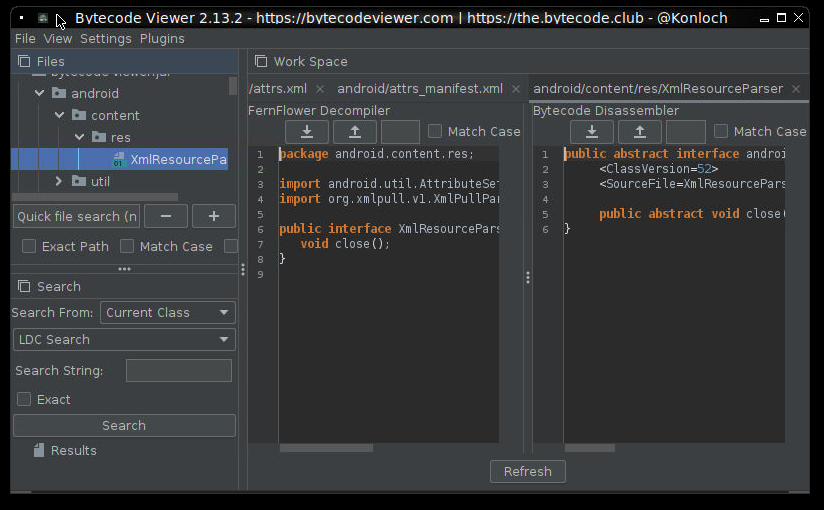Click the XmlResourceParser class file icon
The height and width of the screenshot is (510, 824).
coord(119,159)
